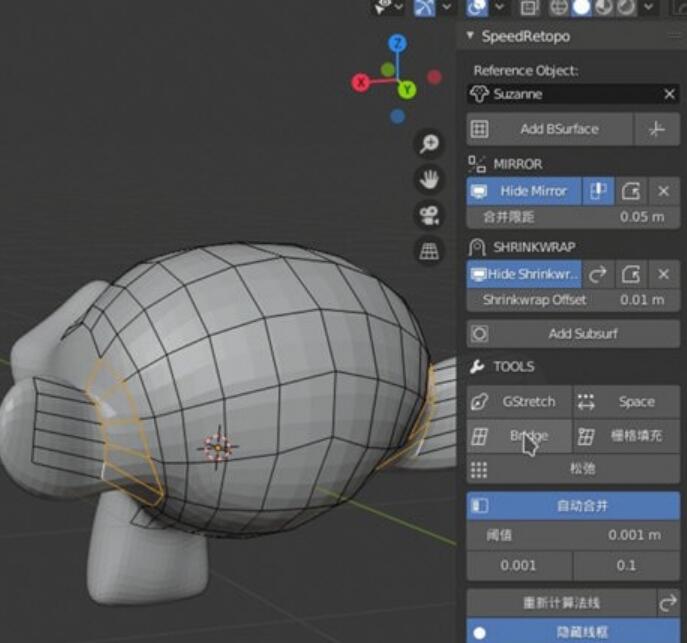Select the 0.1 threshold preset
This screenshot has height=643, width=687.
click(x=627, y=565)
